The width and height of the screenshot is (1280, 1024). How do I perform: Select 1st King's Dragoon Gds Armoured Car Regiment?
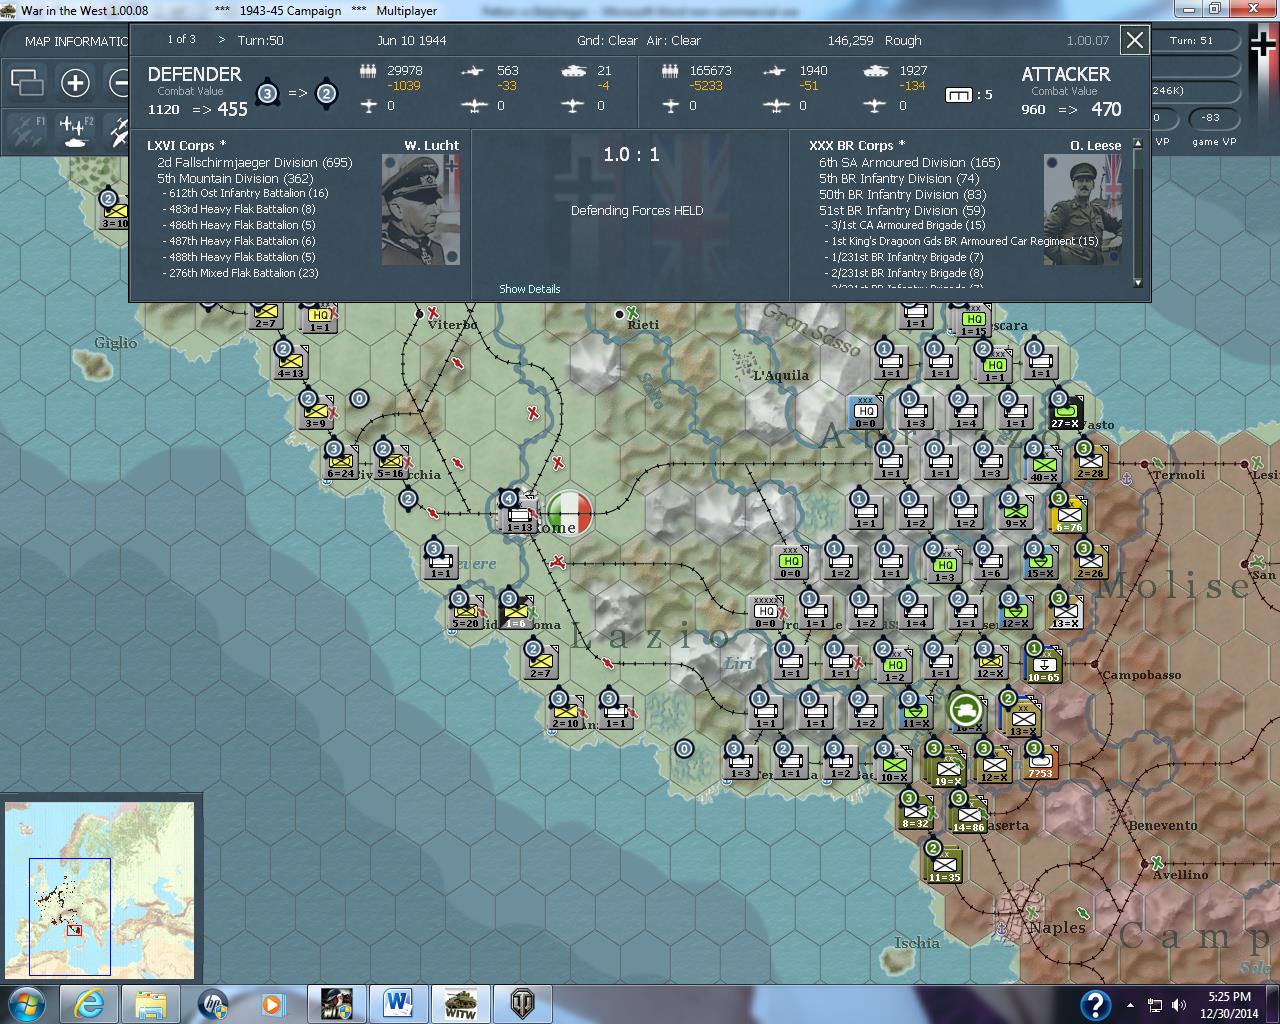962,241
